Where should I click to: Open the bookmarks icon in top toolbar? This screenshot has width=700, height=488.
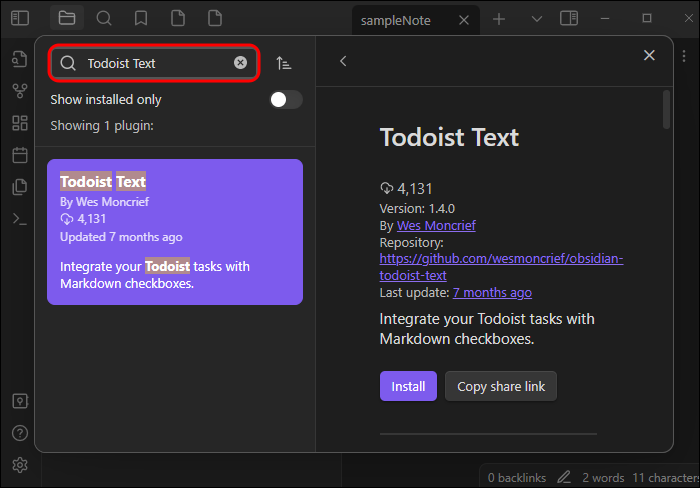141,18
